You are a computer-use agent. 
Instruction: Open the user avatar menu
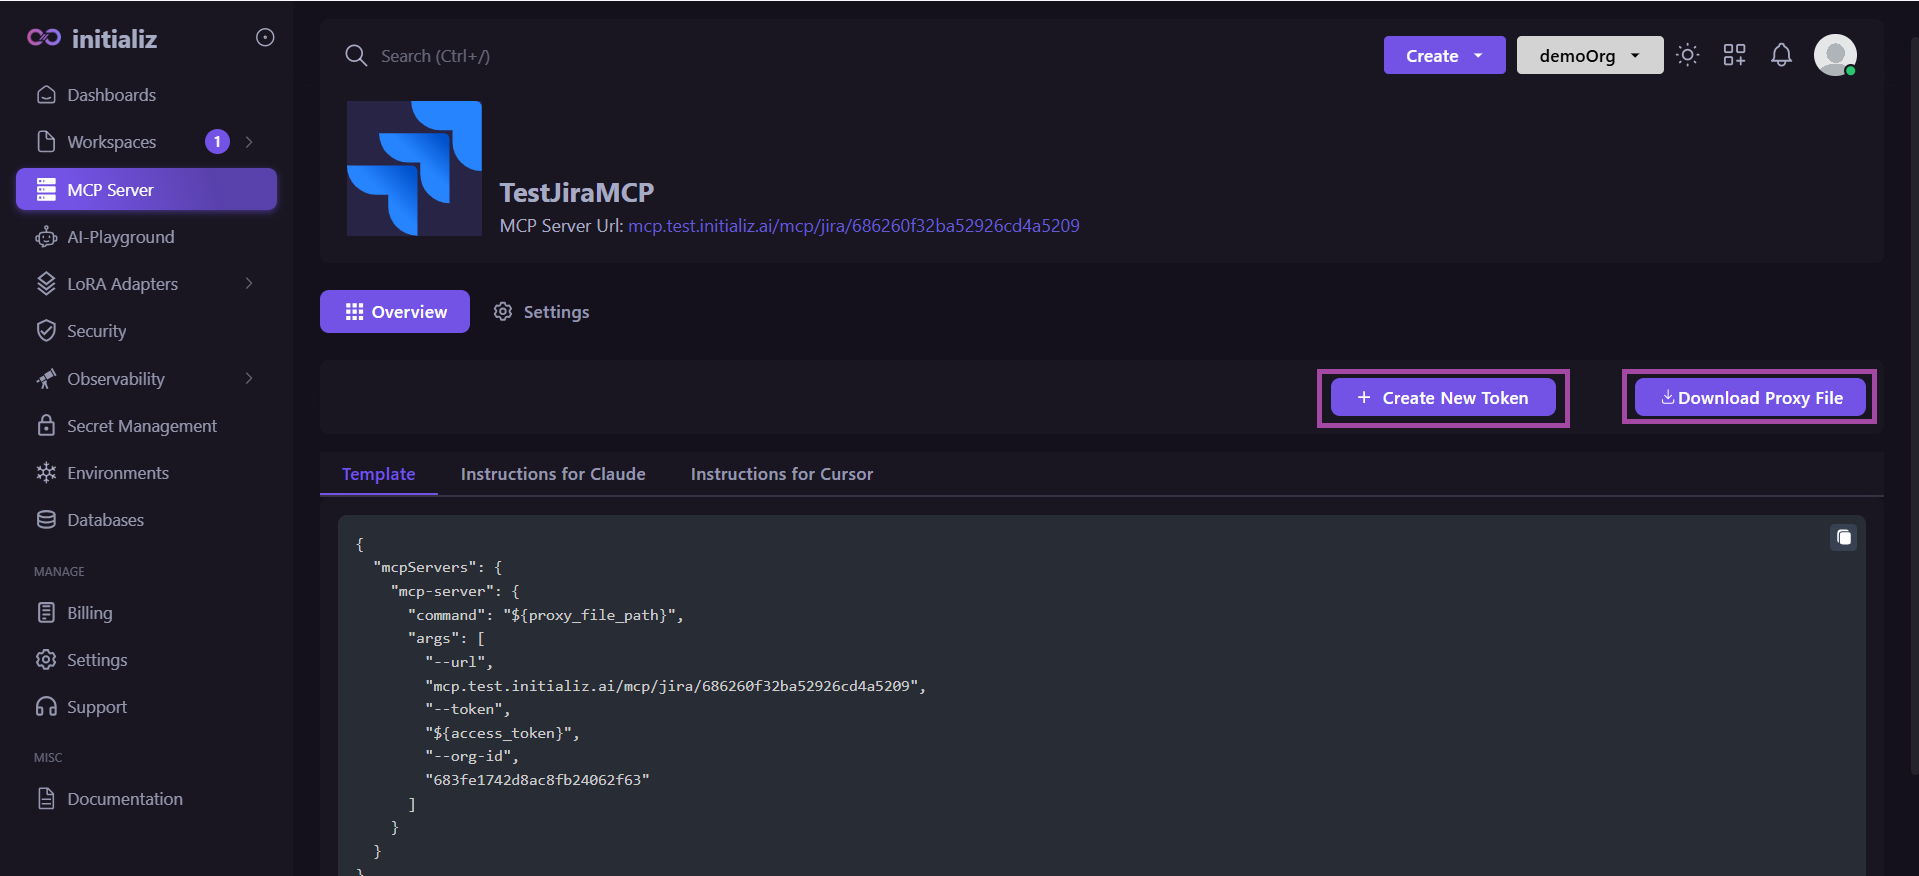1835,55
